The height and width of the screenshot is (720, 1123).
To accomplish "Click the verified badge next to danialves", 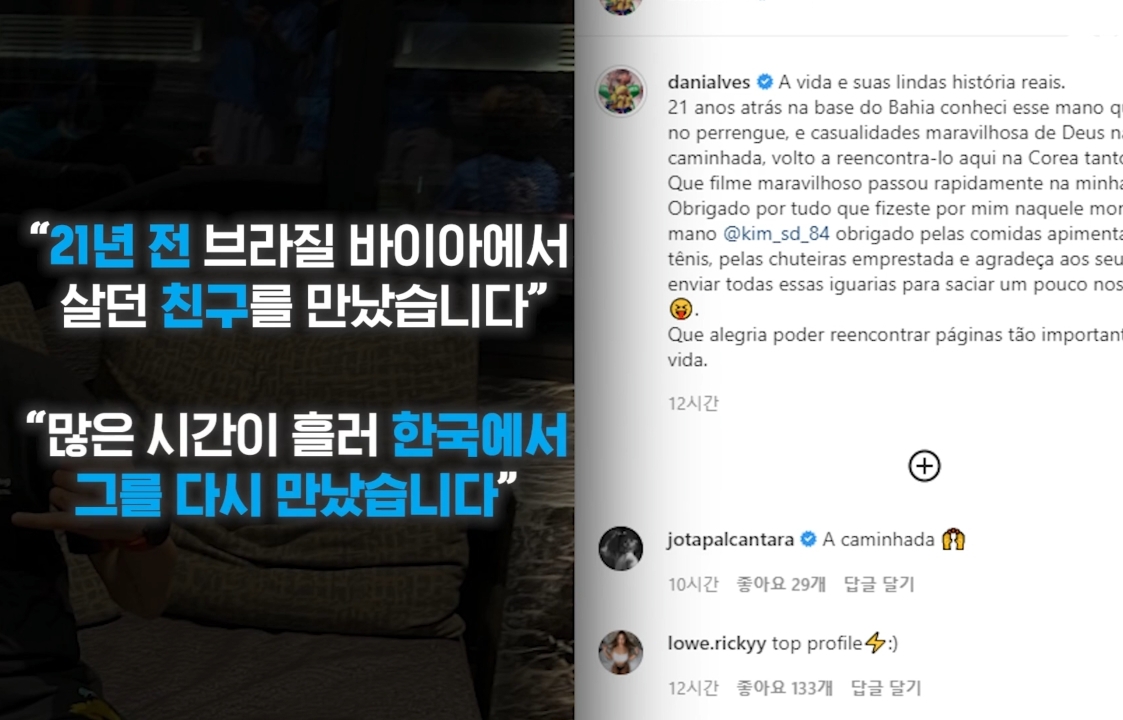I will (765, 82).
